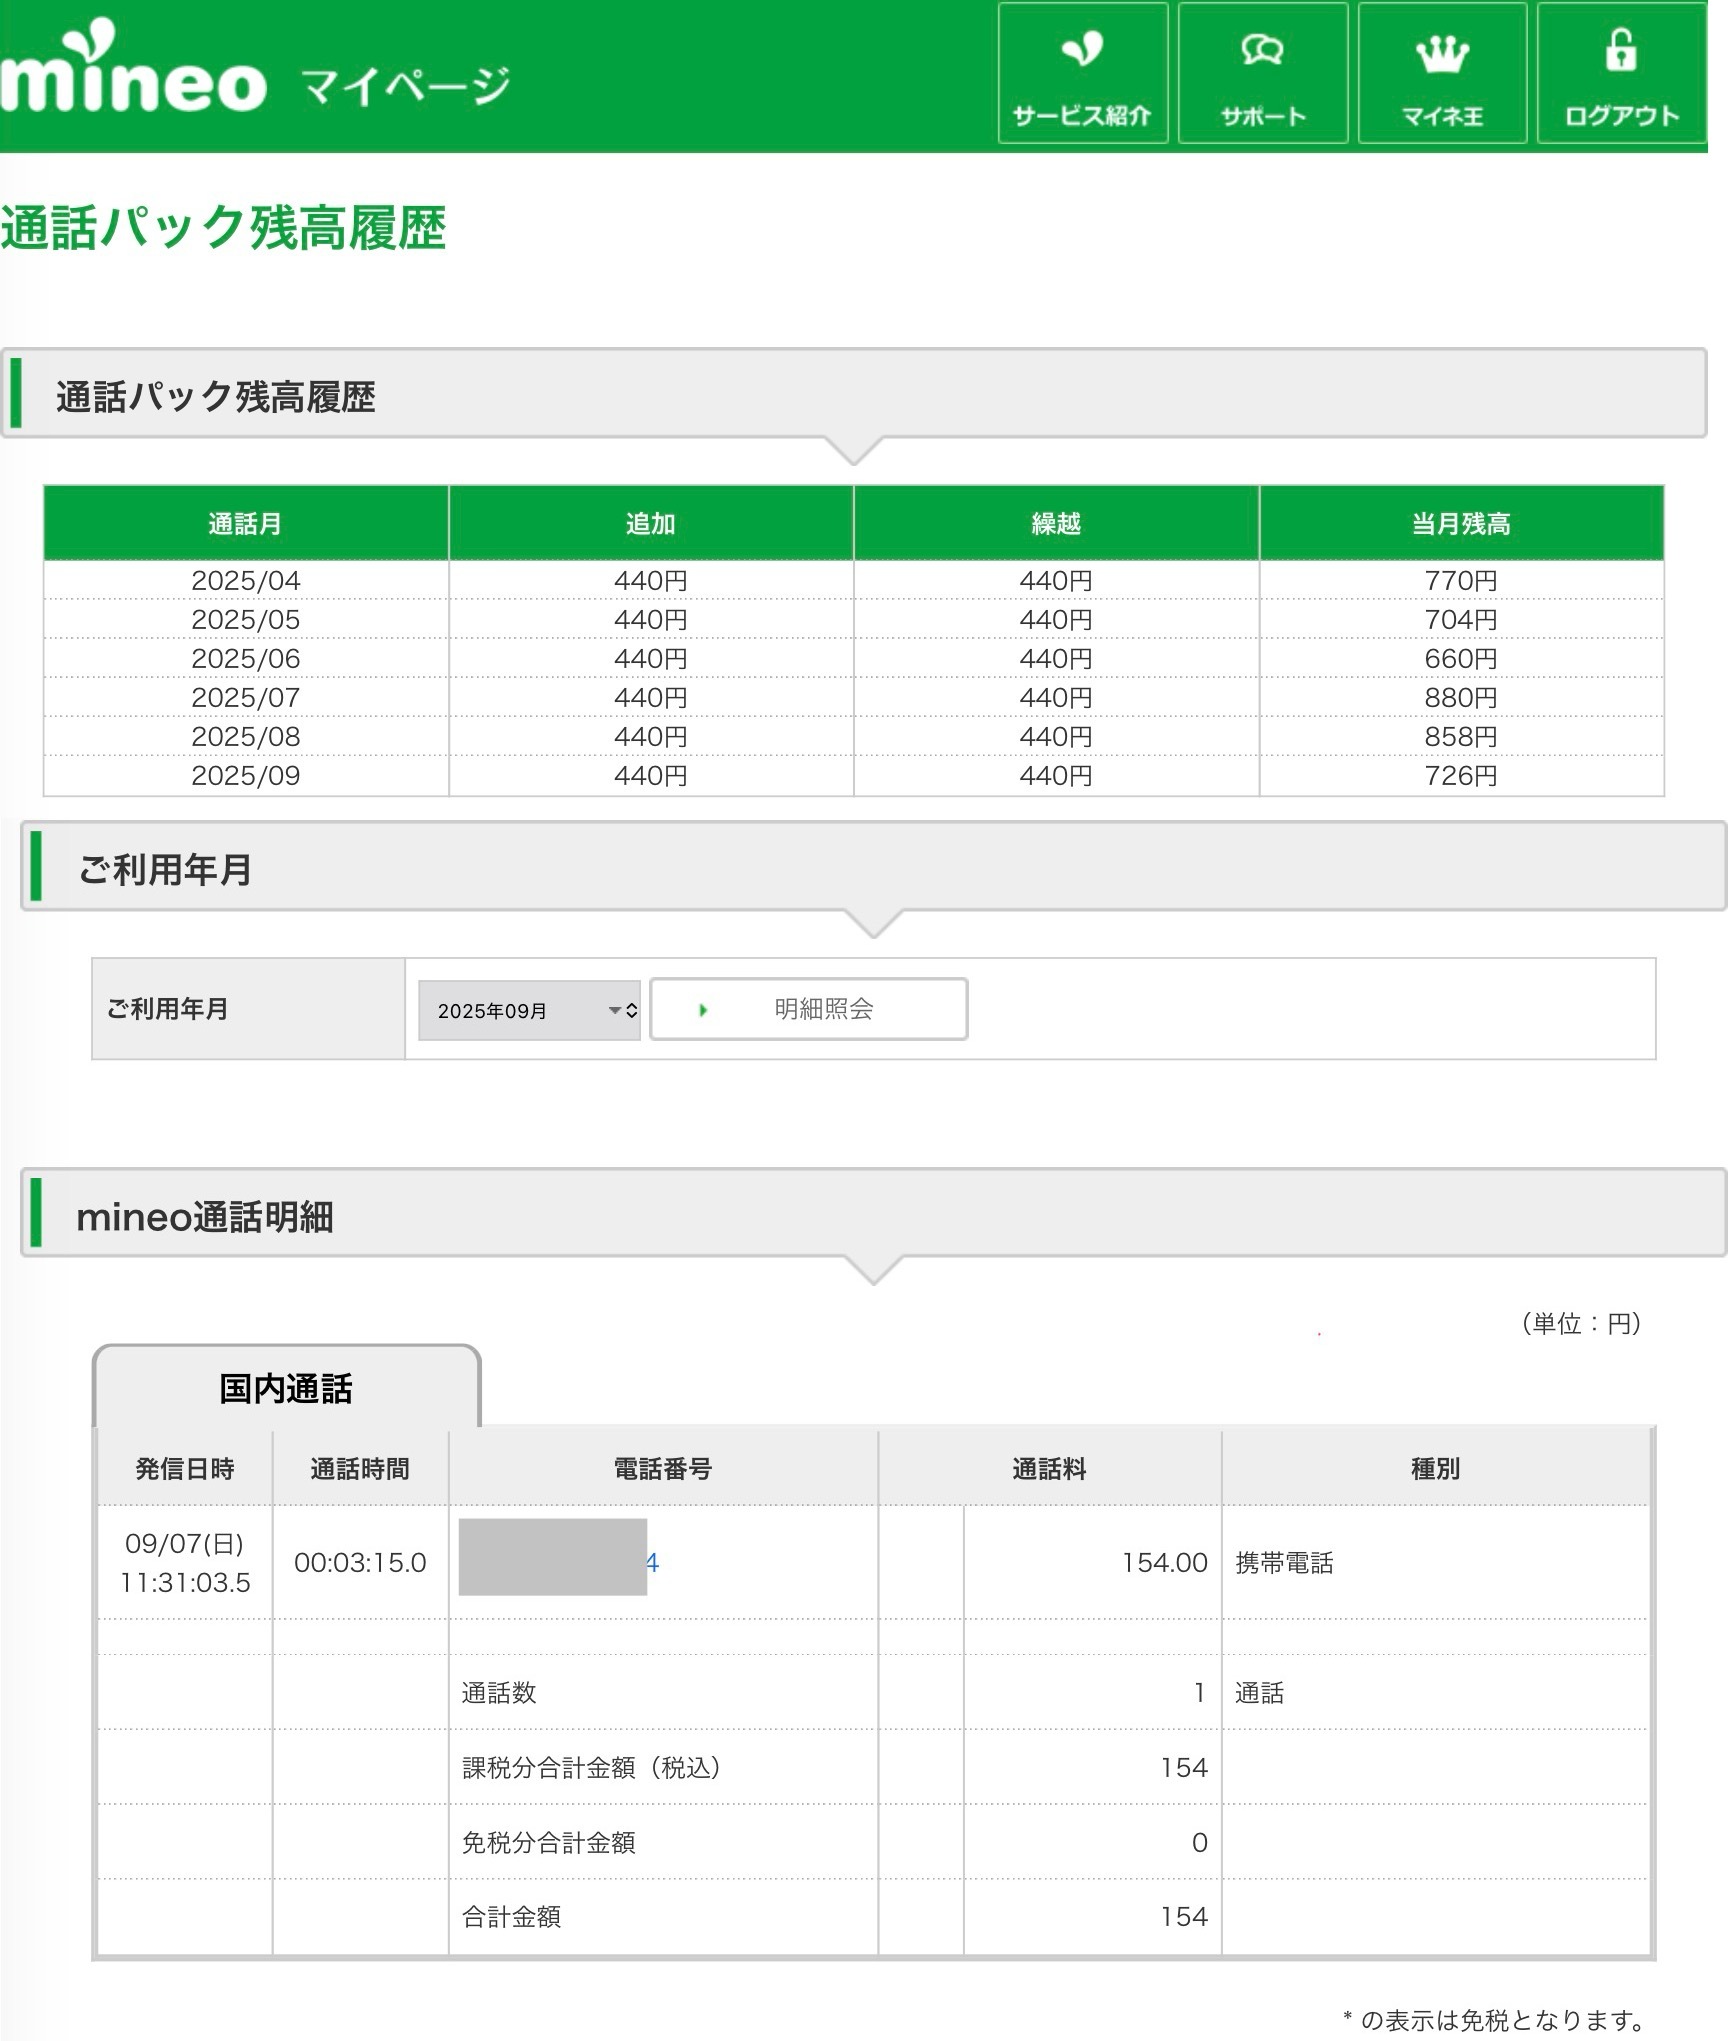Viewport: 1728px width, 2041px height.
Task: Click the ご利用年月 section header bar
Action: pyautogui.click(x=872, y=868)
